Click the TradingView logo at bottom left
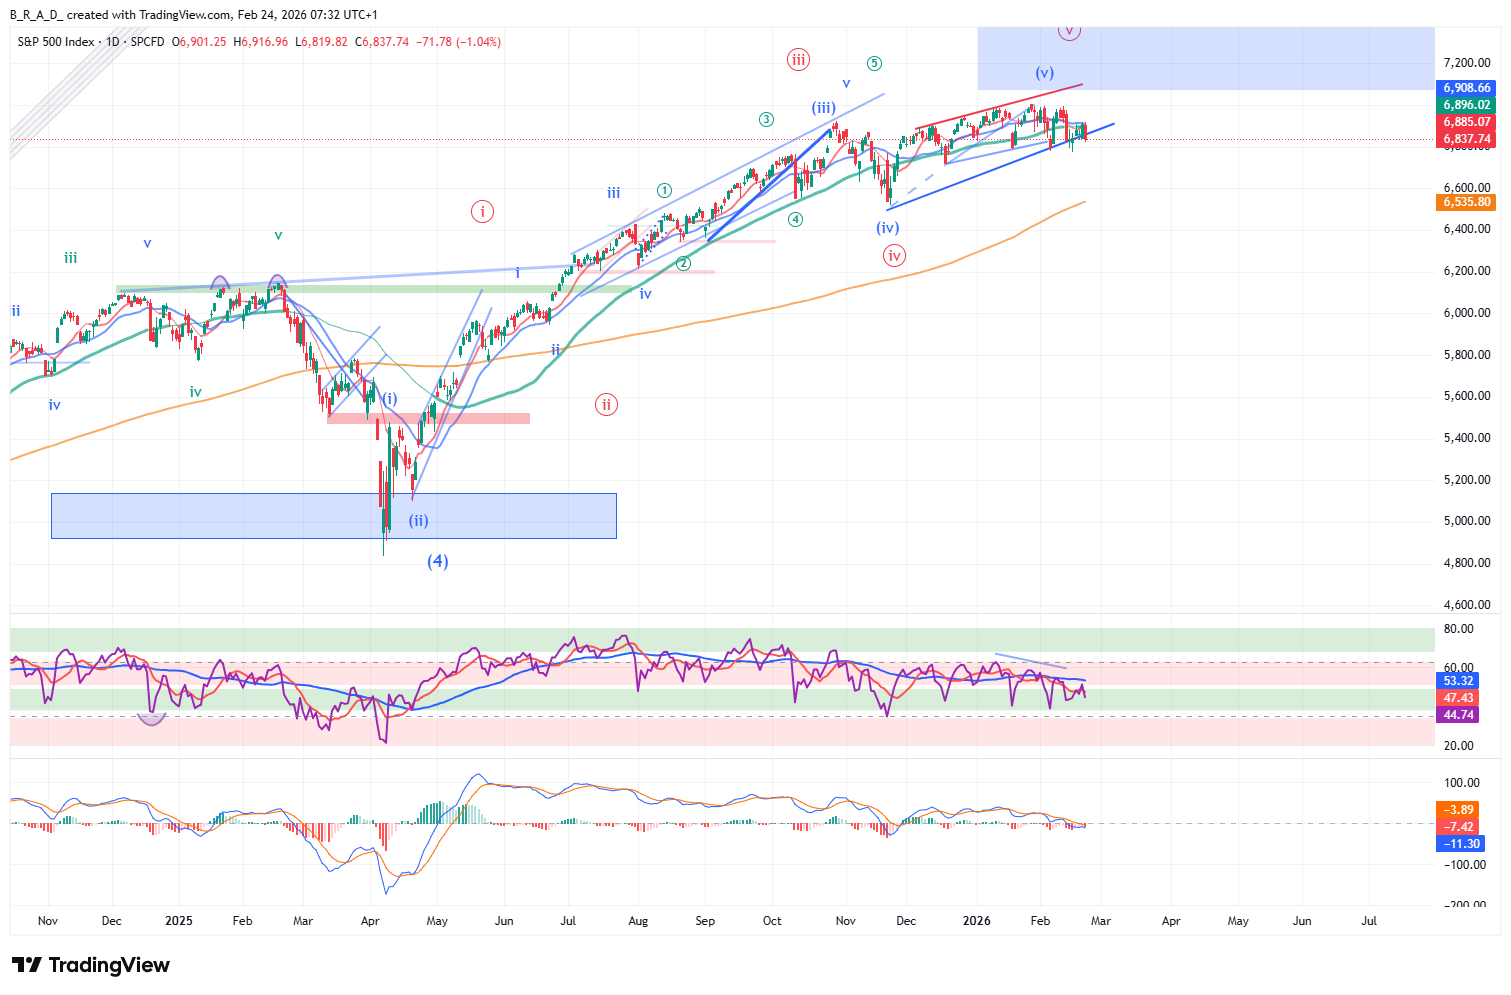Viewport: 1511px width, 995px height. (91, 965)
